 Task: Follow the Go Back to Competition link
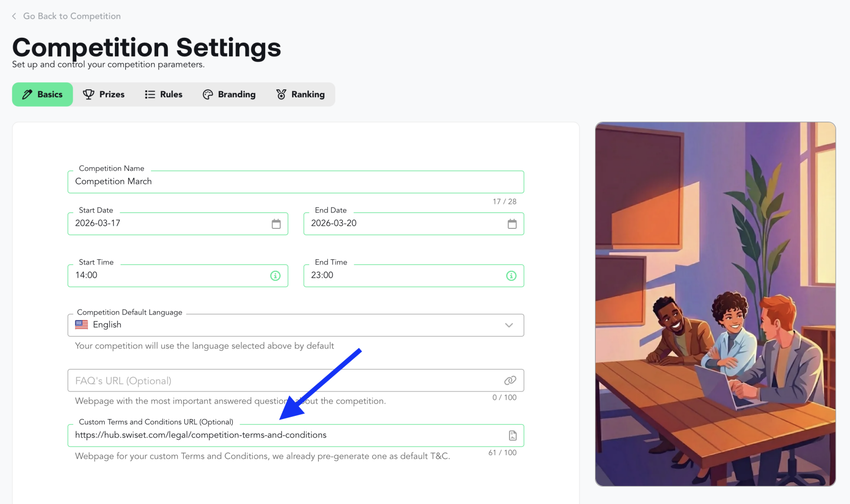click(x=72, y=16)
